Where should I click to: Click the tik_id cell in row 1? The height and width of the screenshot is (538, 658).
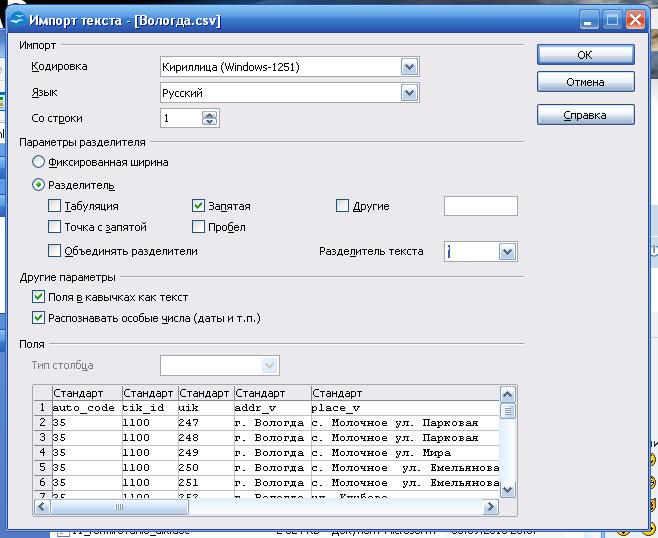pyautogui.click(x=150, y=408)
